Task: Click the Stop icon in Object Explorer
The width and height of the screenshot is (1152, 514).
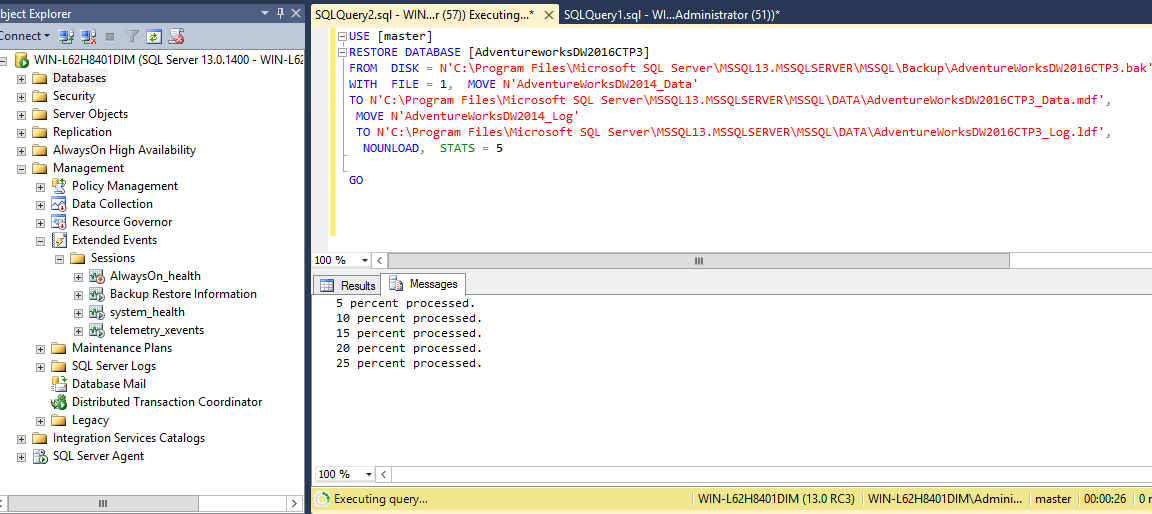Action: 110,35
